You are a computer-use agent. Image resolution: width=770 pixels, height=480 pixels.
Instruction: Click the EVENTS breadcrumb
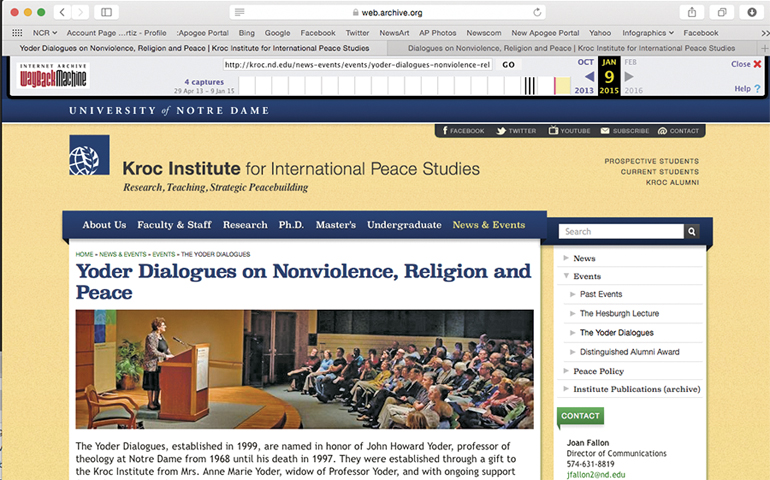coord(164,254)
